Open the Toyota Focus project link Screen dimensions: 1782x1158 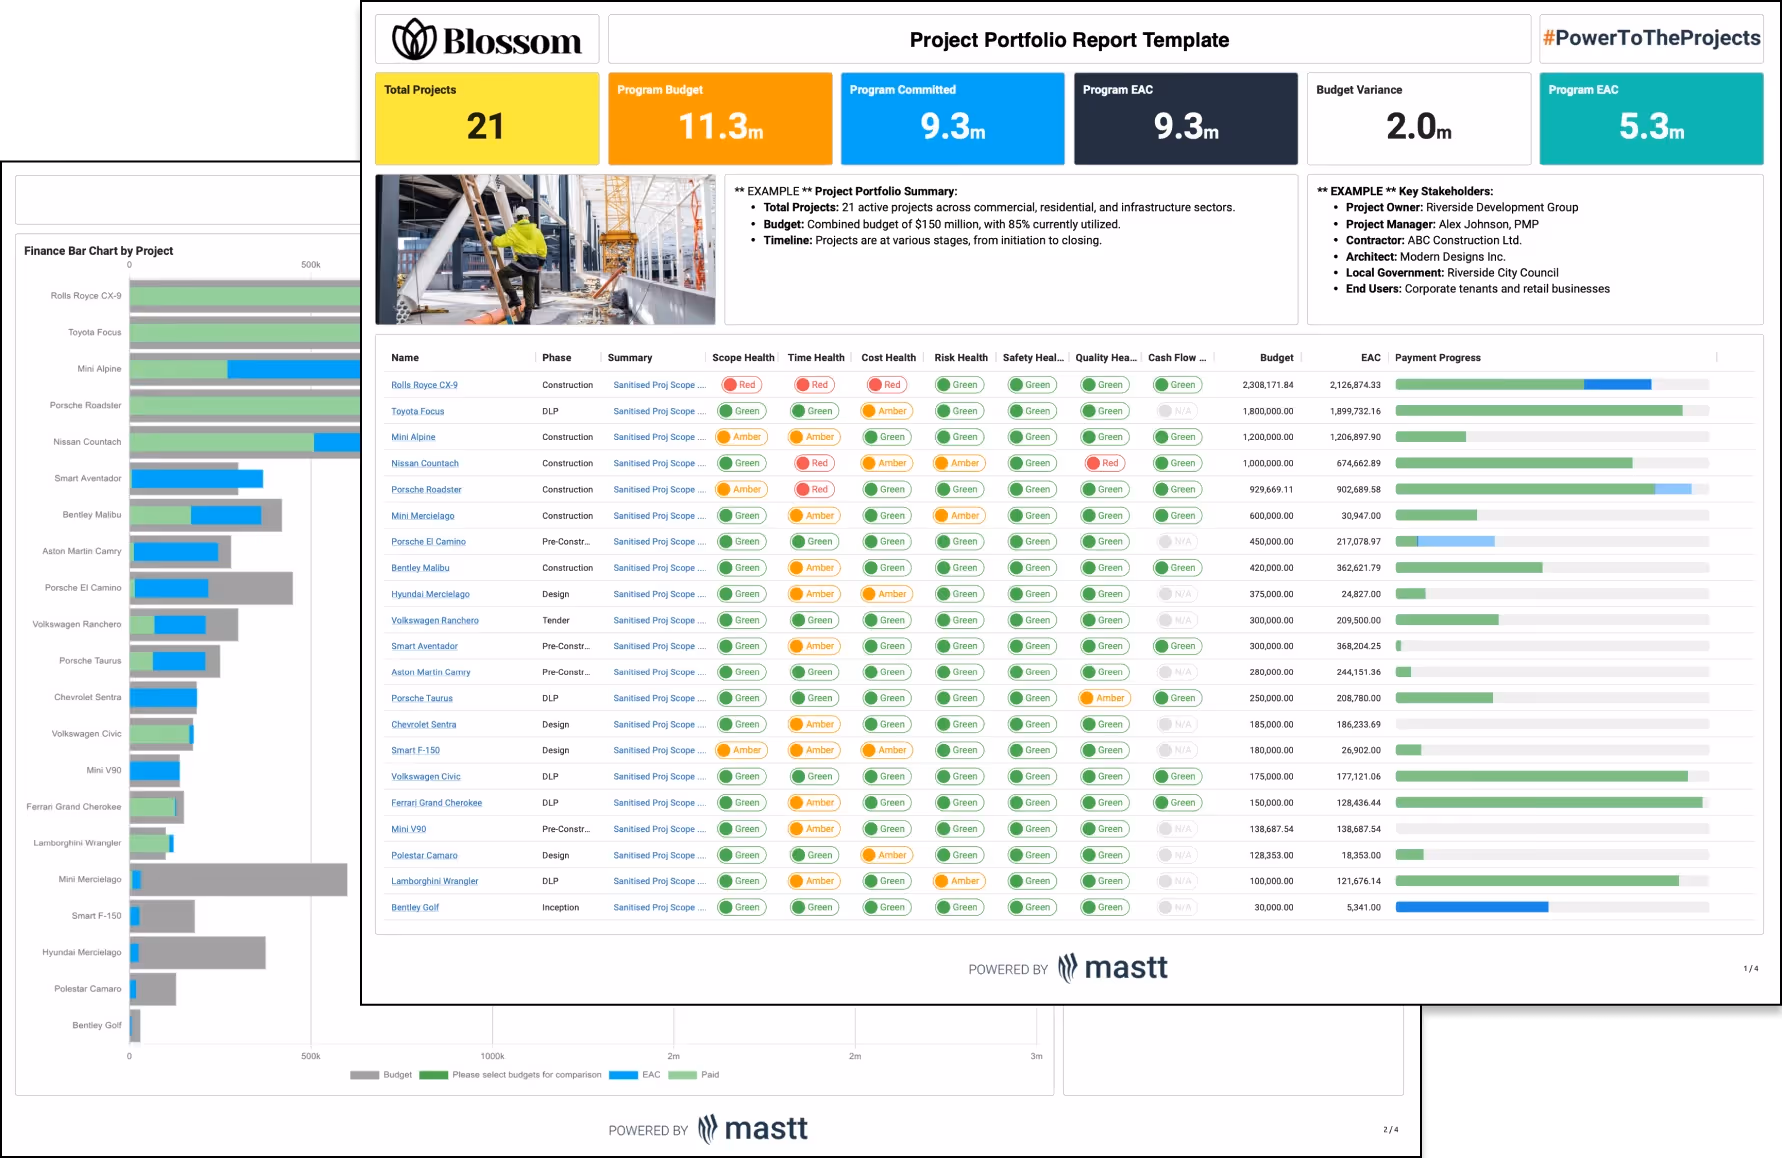click(x=417, y=411)
